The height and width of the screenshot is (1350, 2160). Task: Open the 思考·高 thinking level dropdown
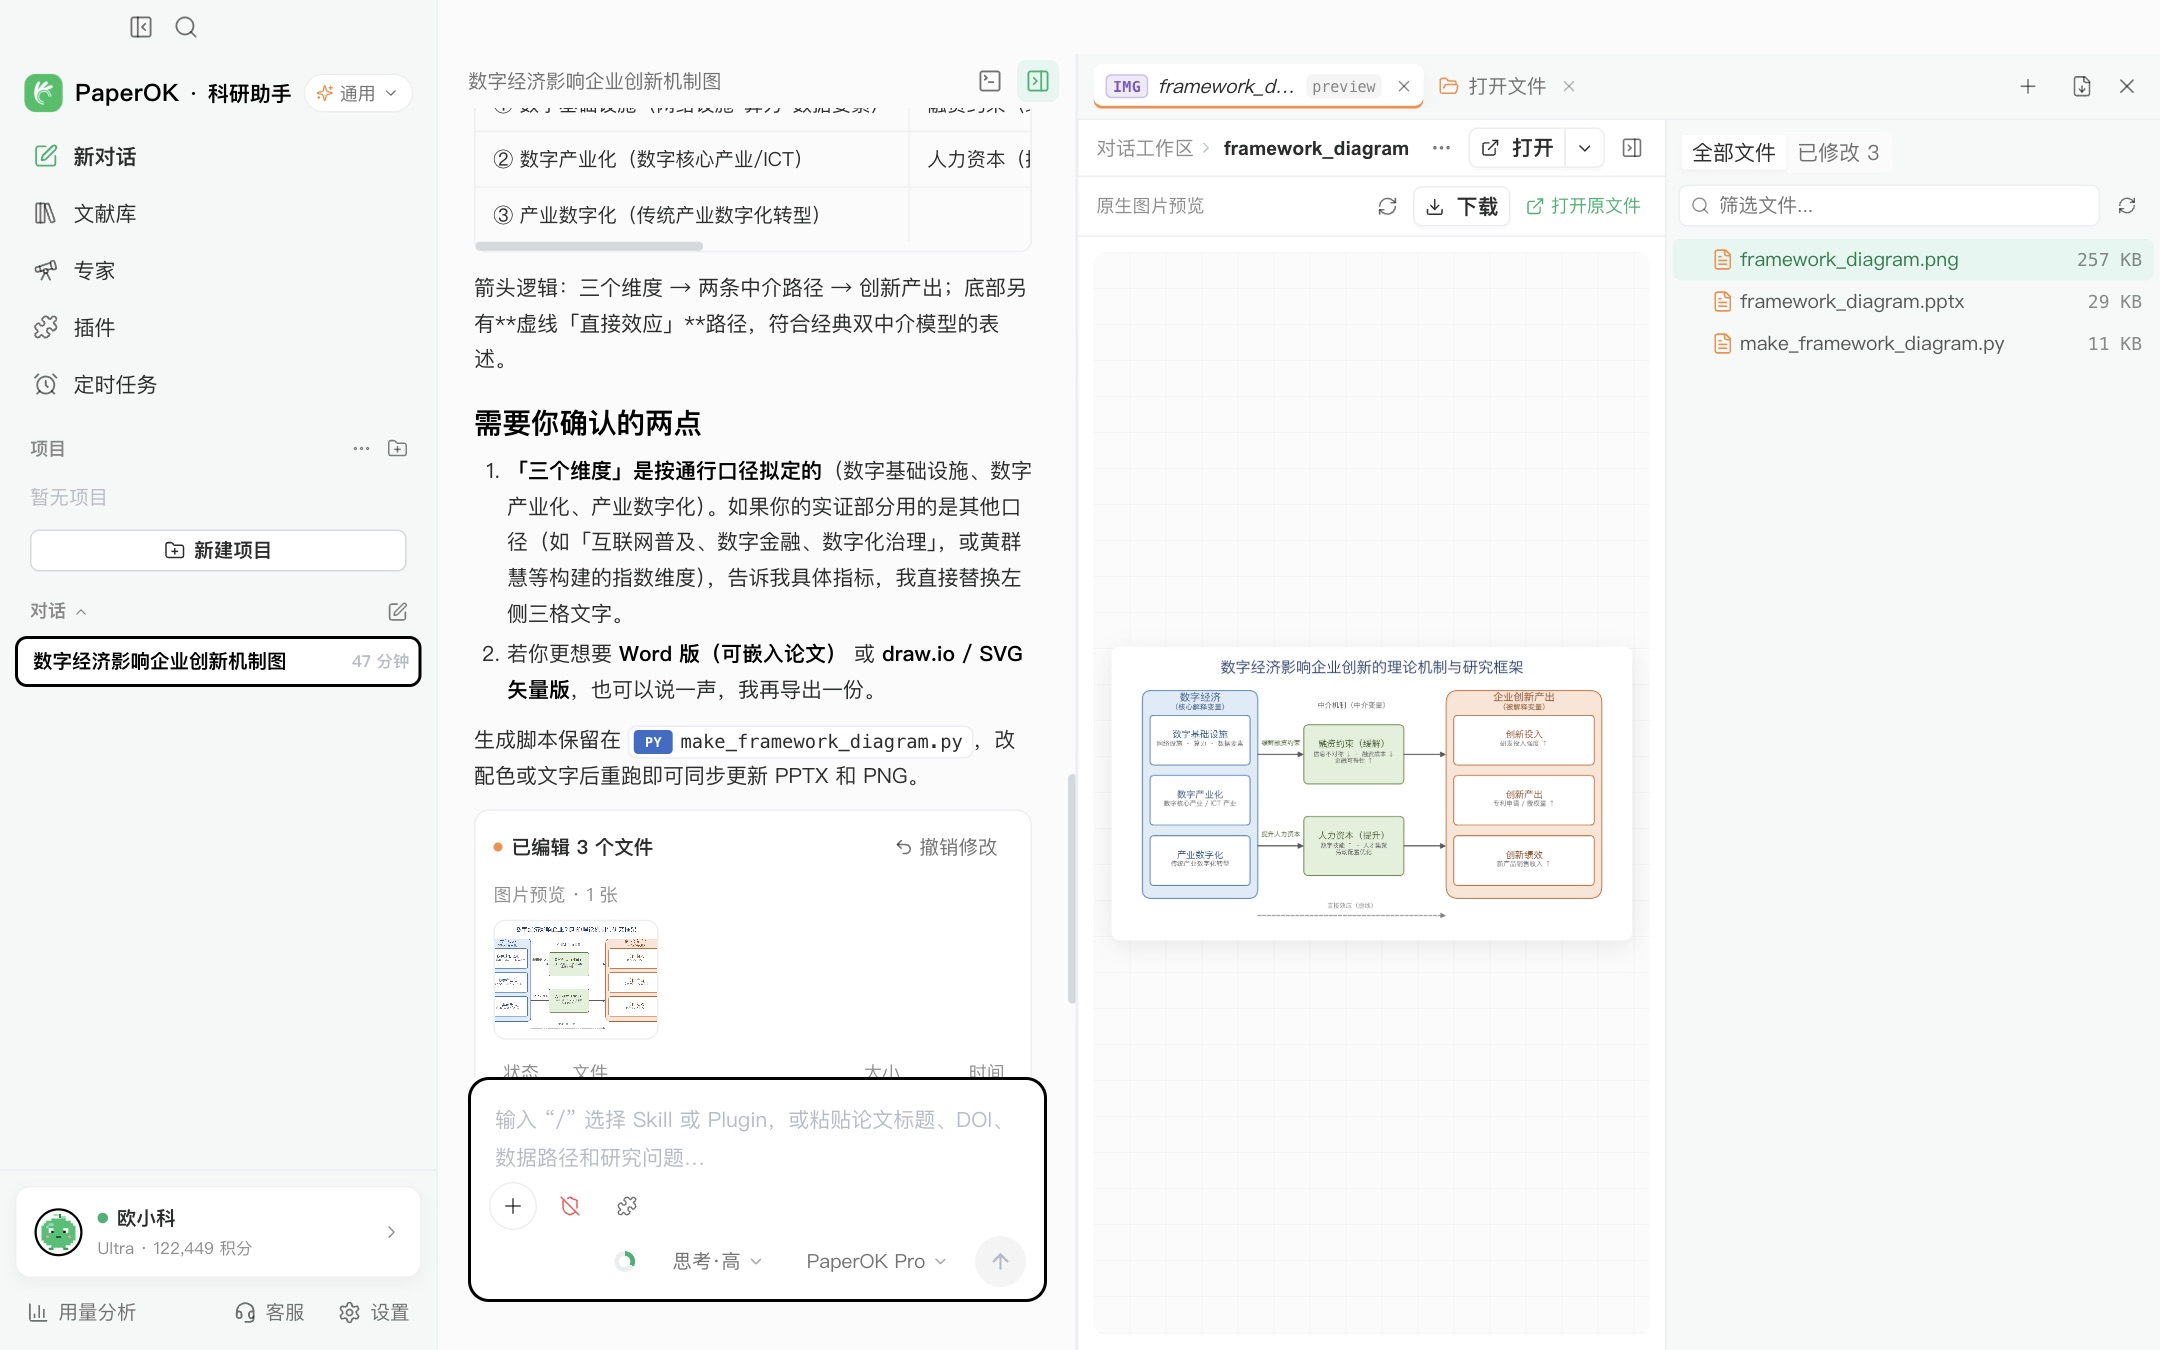coord(717,1261)
